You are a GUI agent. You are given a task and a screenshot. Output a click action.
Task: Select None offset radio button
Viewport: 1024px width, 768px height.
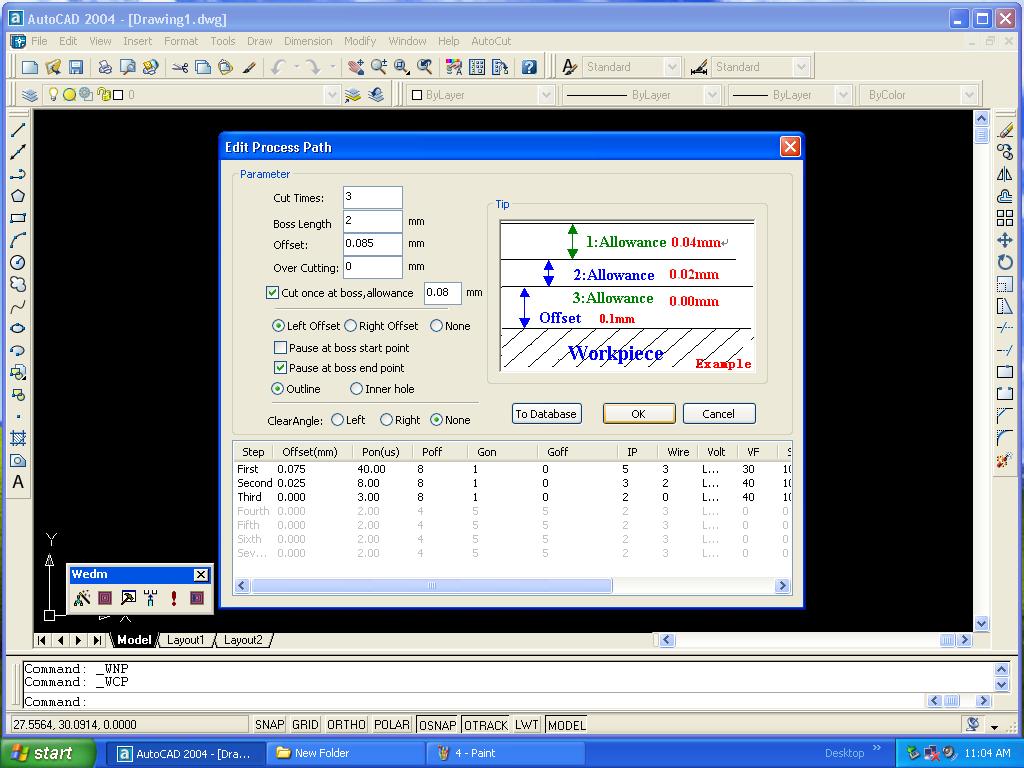pyautogui.click(x=436, y=325)
